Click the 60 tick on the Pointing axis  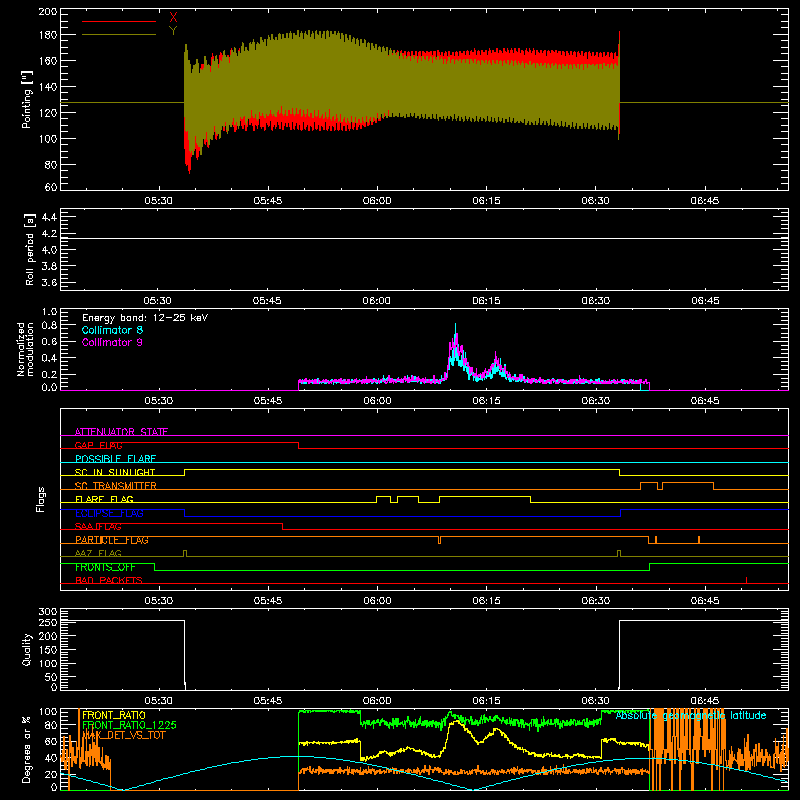pos(51,187)
